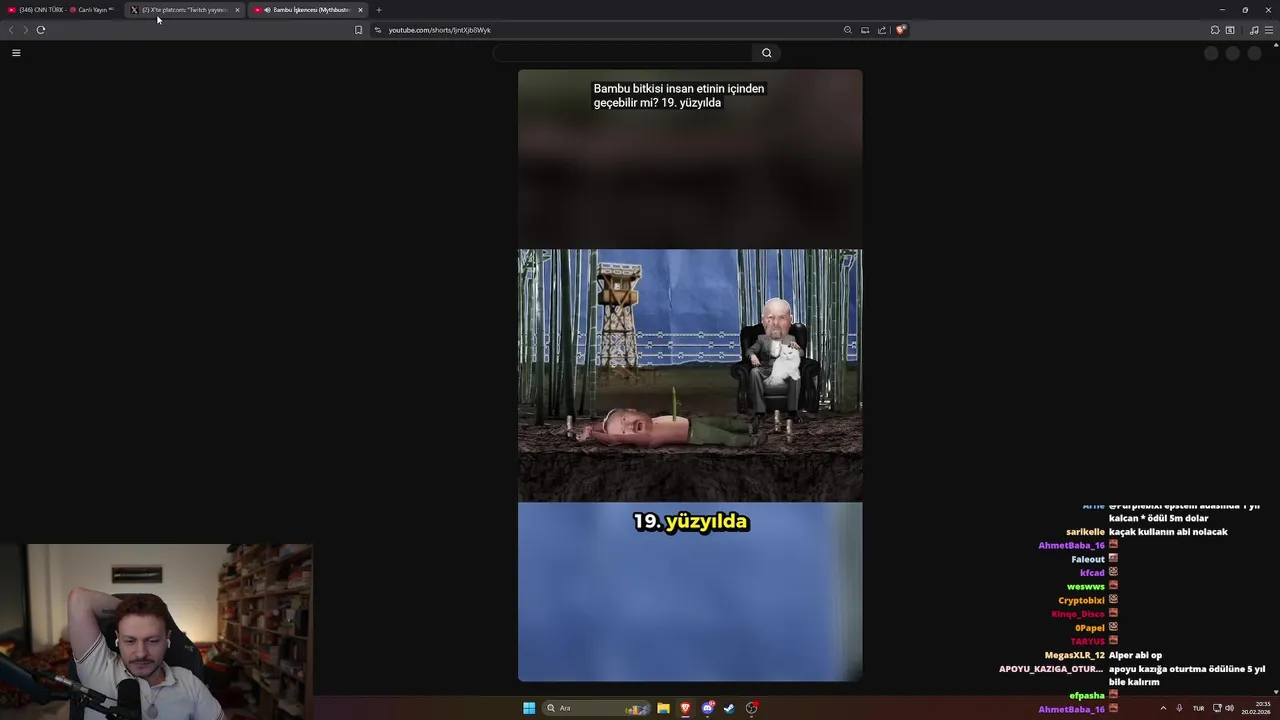Screen dimensions: 1280x720
Task: Open the volume control tray icon
Action: [x=1229, y=708]
